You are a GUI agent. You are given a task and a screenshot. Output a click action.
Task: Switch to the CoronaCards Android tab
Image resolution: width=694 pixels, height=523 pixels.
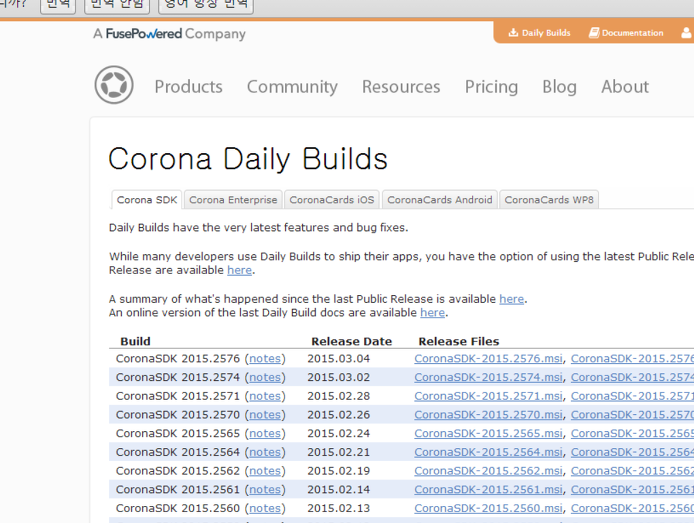[440, 200]
